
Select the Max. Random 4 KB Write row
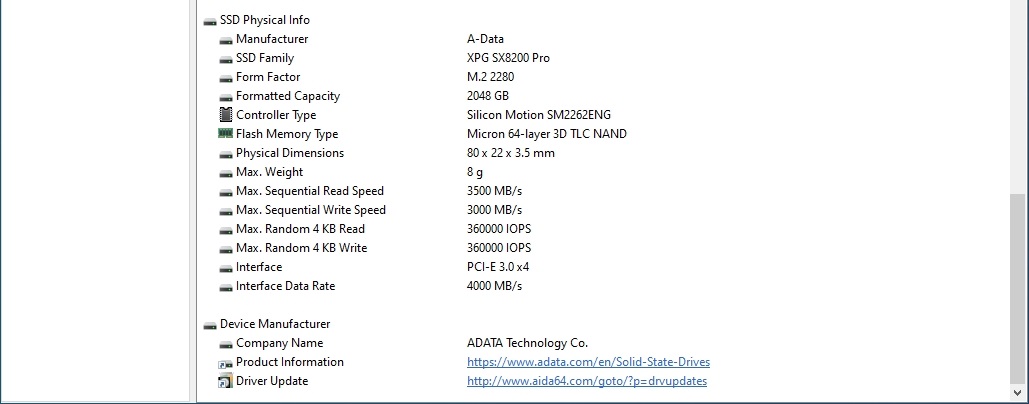[x=604, y=248]
